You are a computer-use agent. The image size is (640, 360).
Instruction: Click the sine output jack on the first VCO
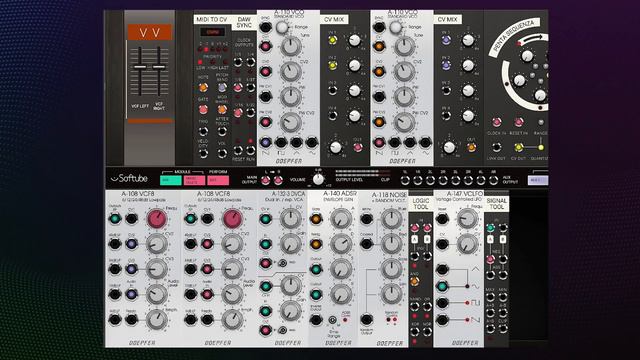click(x=311, y=142)
